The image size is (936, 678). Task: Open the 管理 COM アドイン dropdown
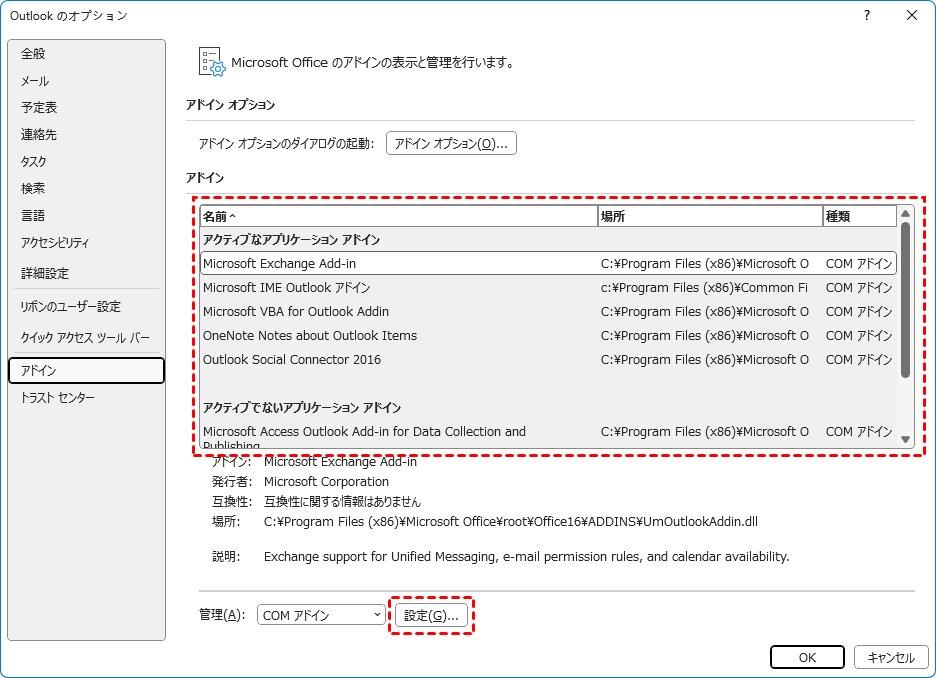(x=321, y=615)
